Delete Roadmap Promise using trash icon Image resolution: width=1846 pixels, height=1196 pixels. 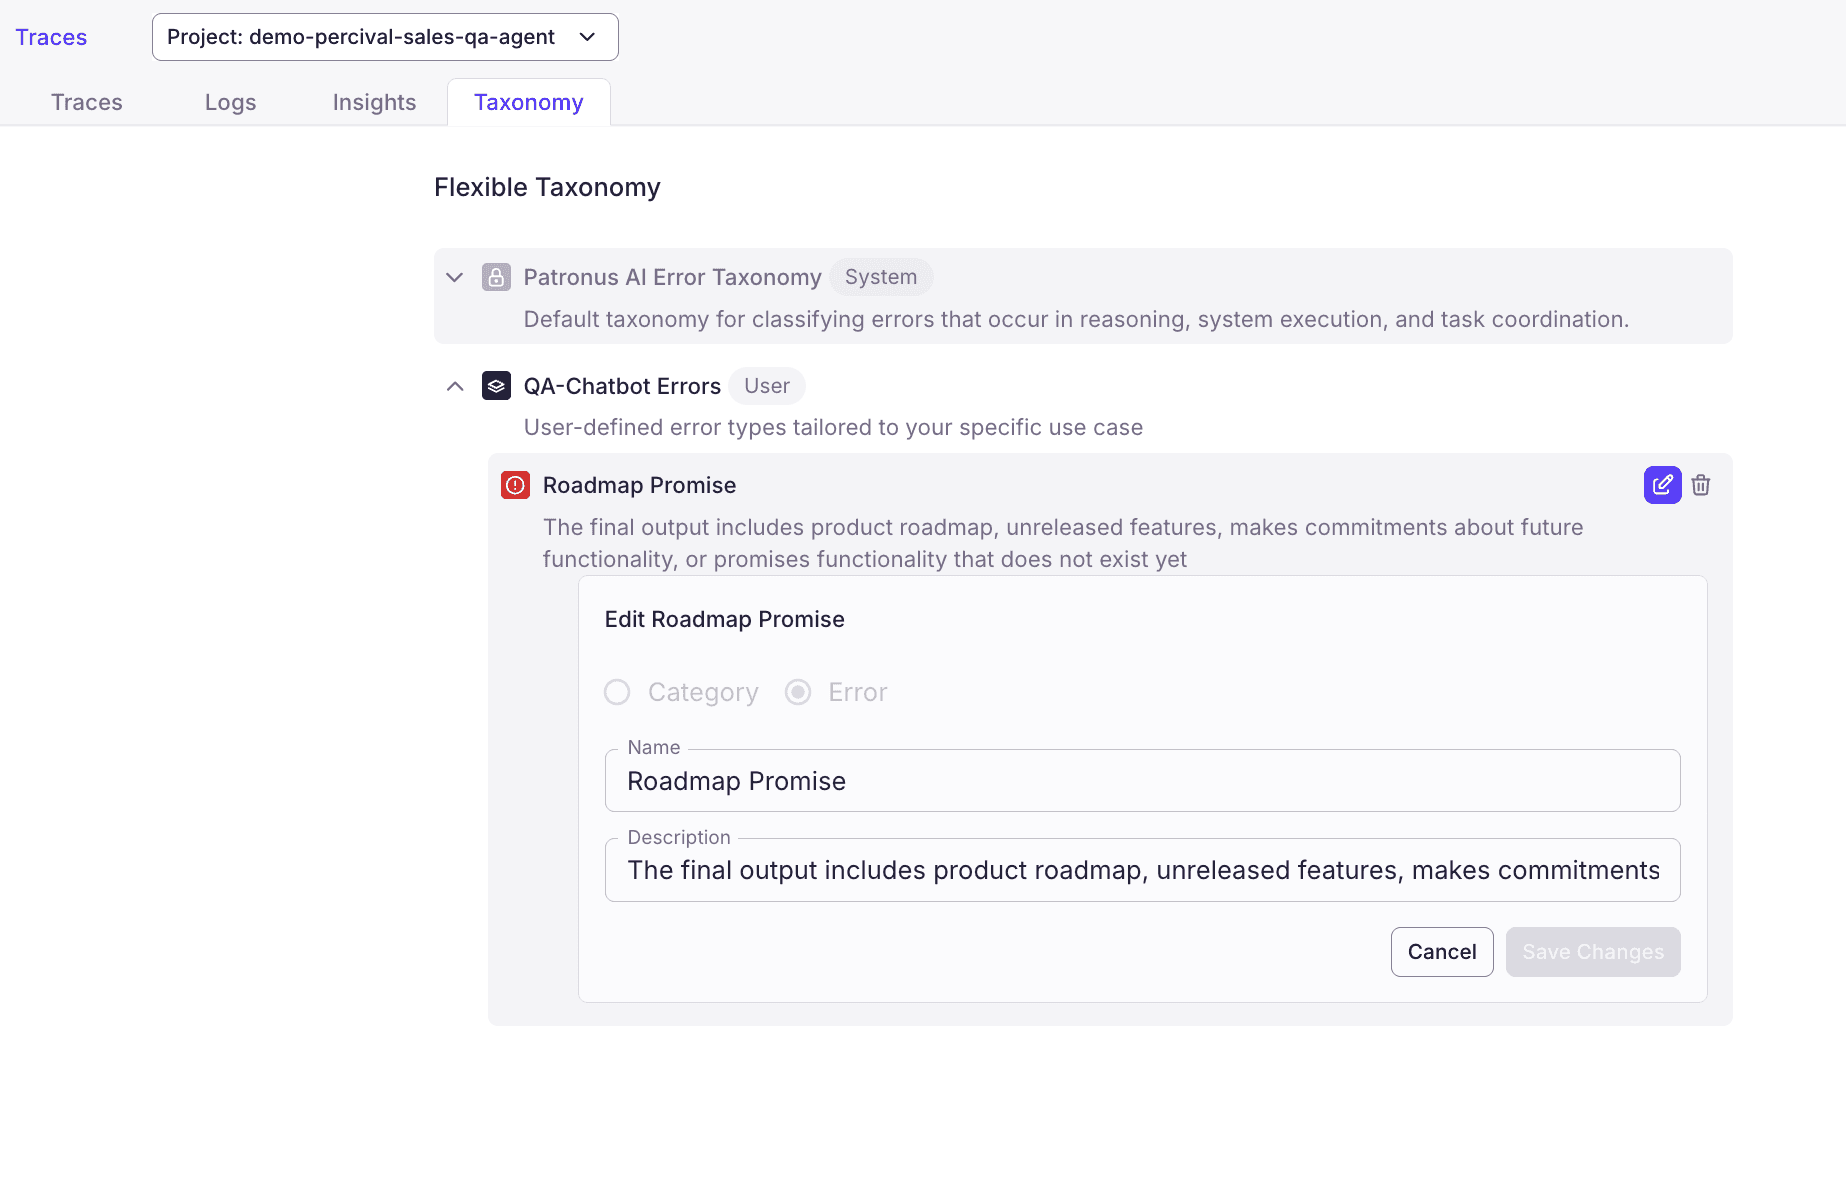(x=1700, y=485)
